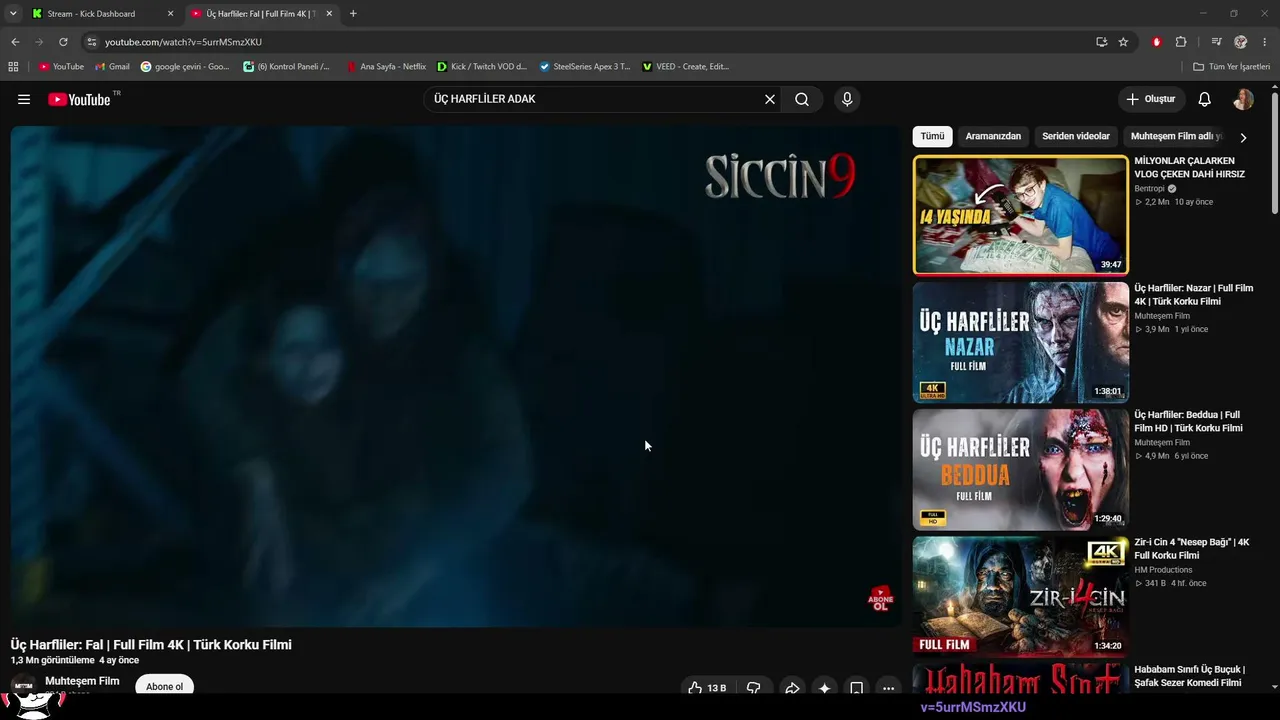Open the sparkle Ask AI button
Image resolution: width=1280 pixels, height=720 pixels.
824,688
